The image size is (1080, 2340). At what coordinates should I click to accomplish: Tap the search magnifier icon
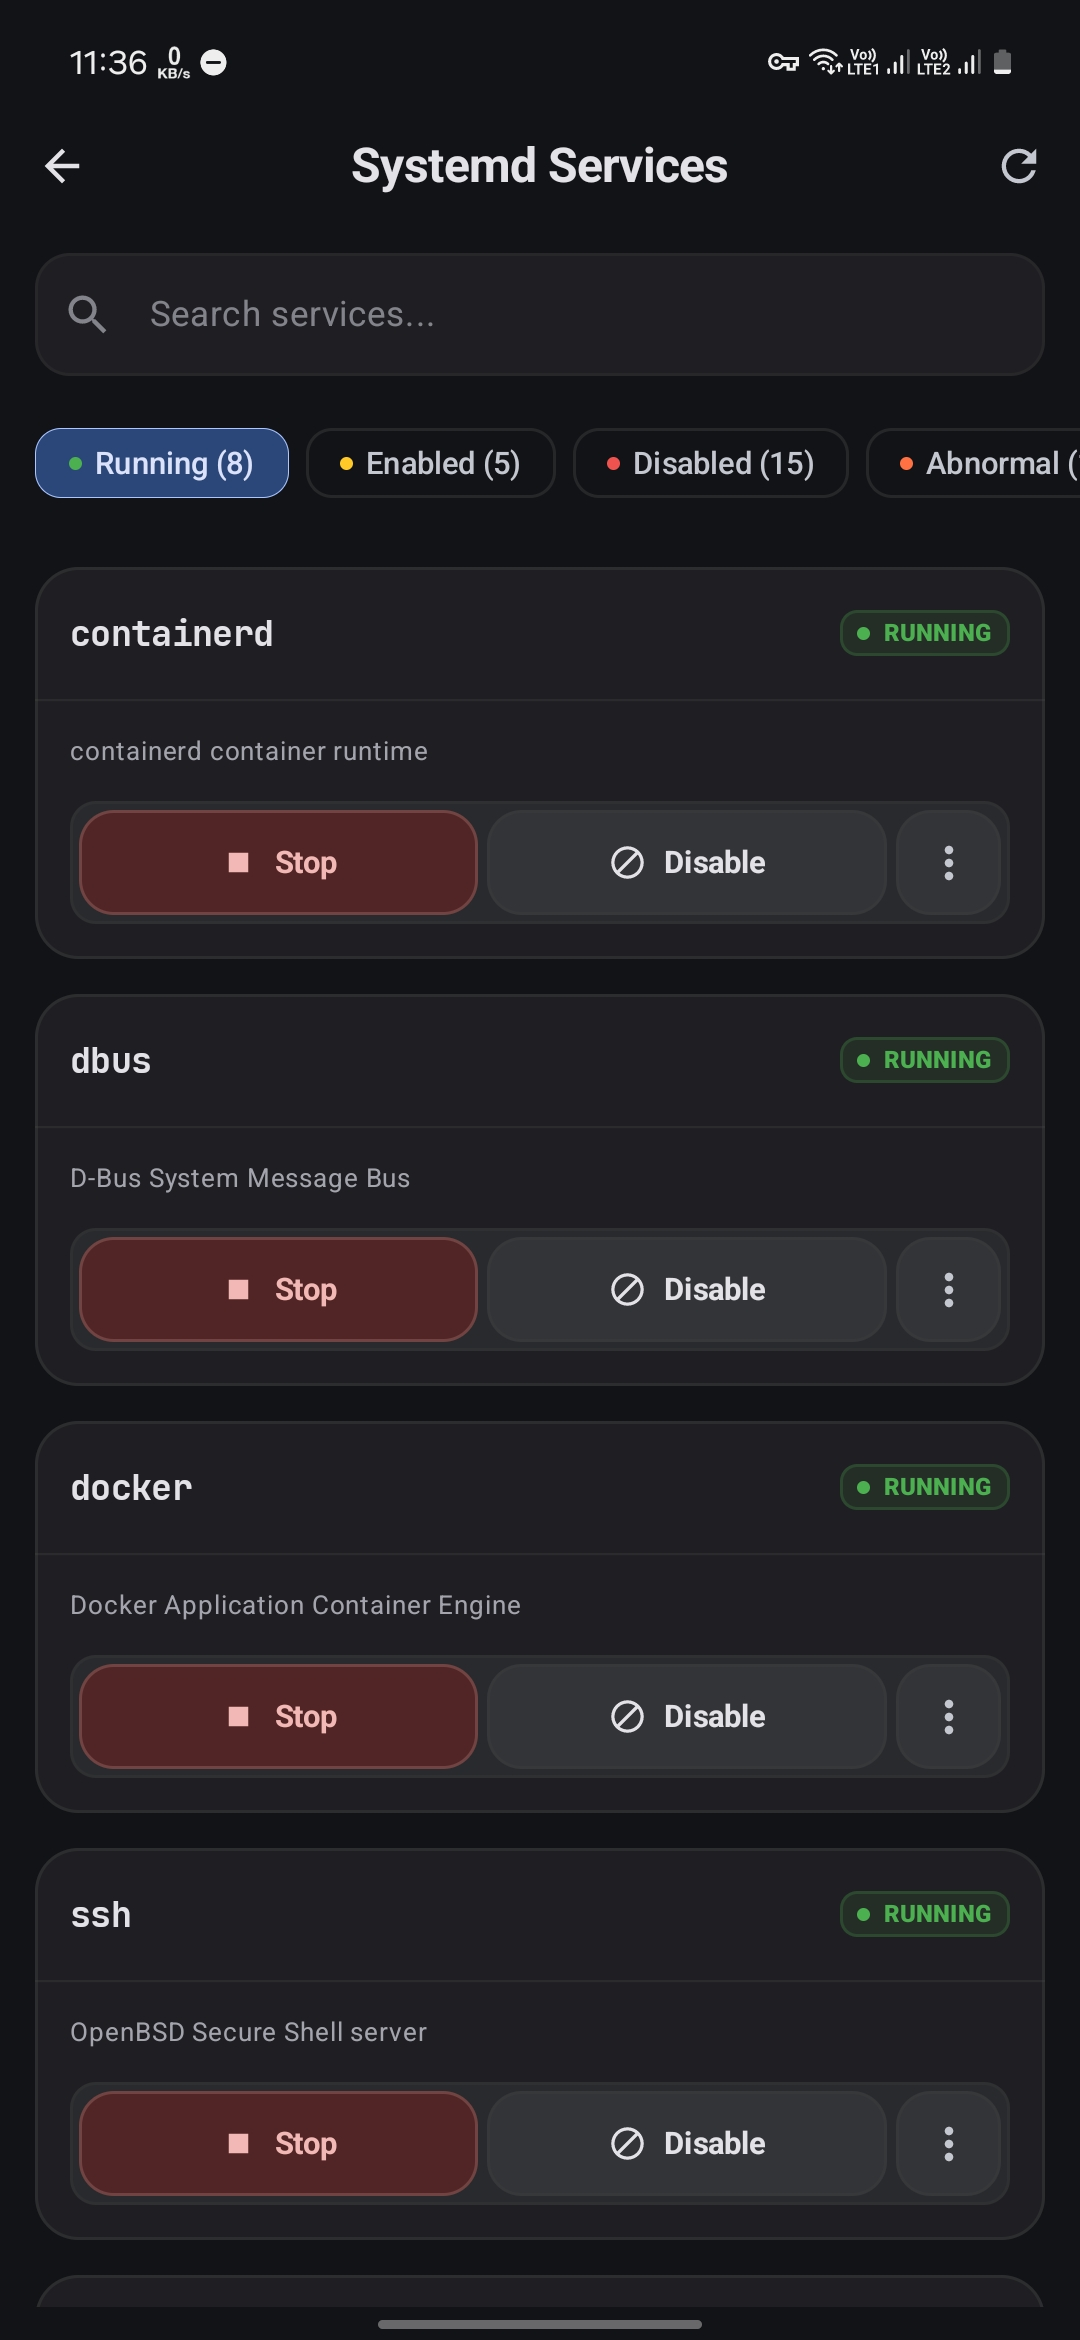coord(87,314)
